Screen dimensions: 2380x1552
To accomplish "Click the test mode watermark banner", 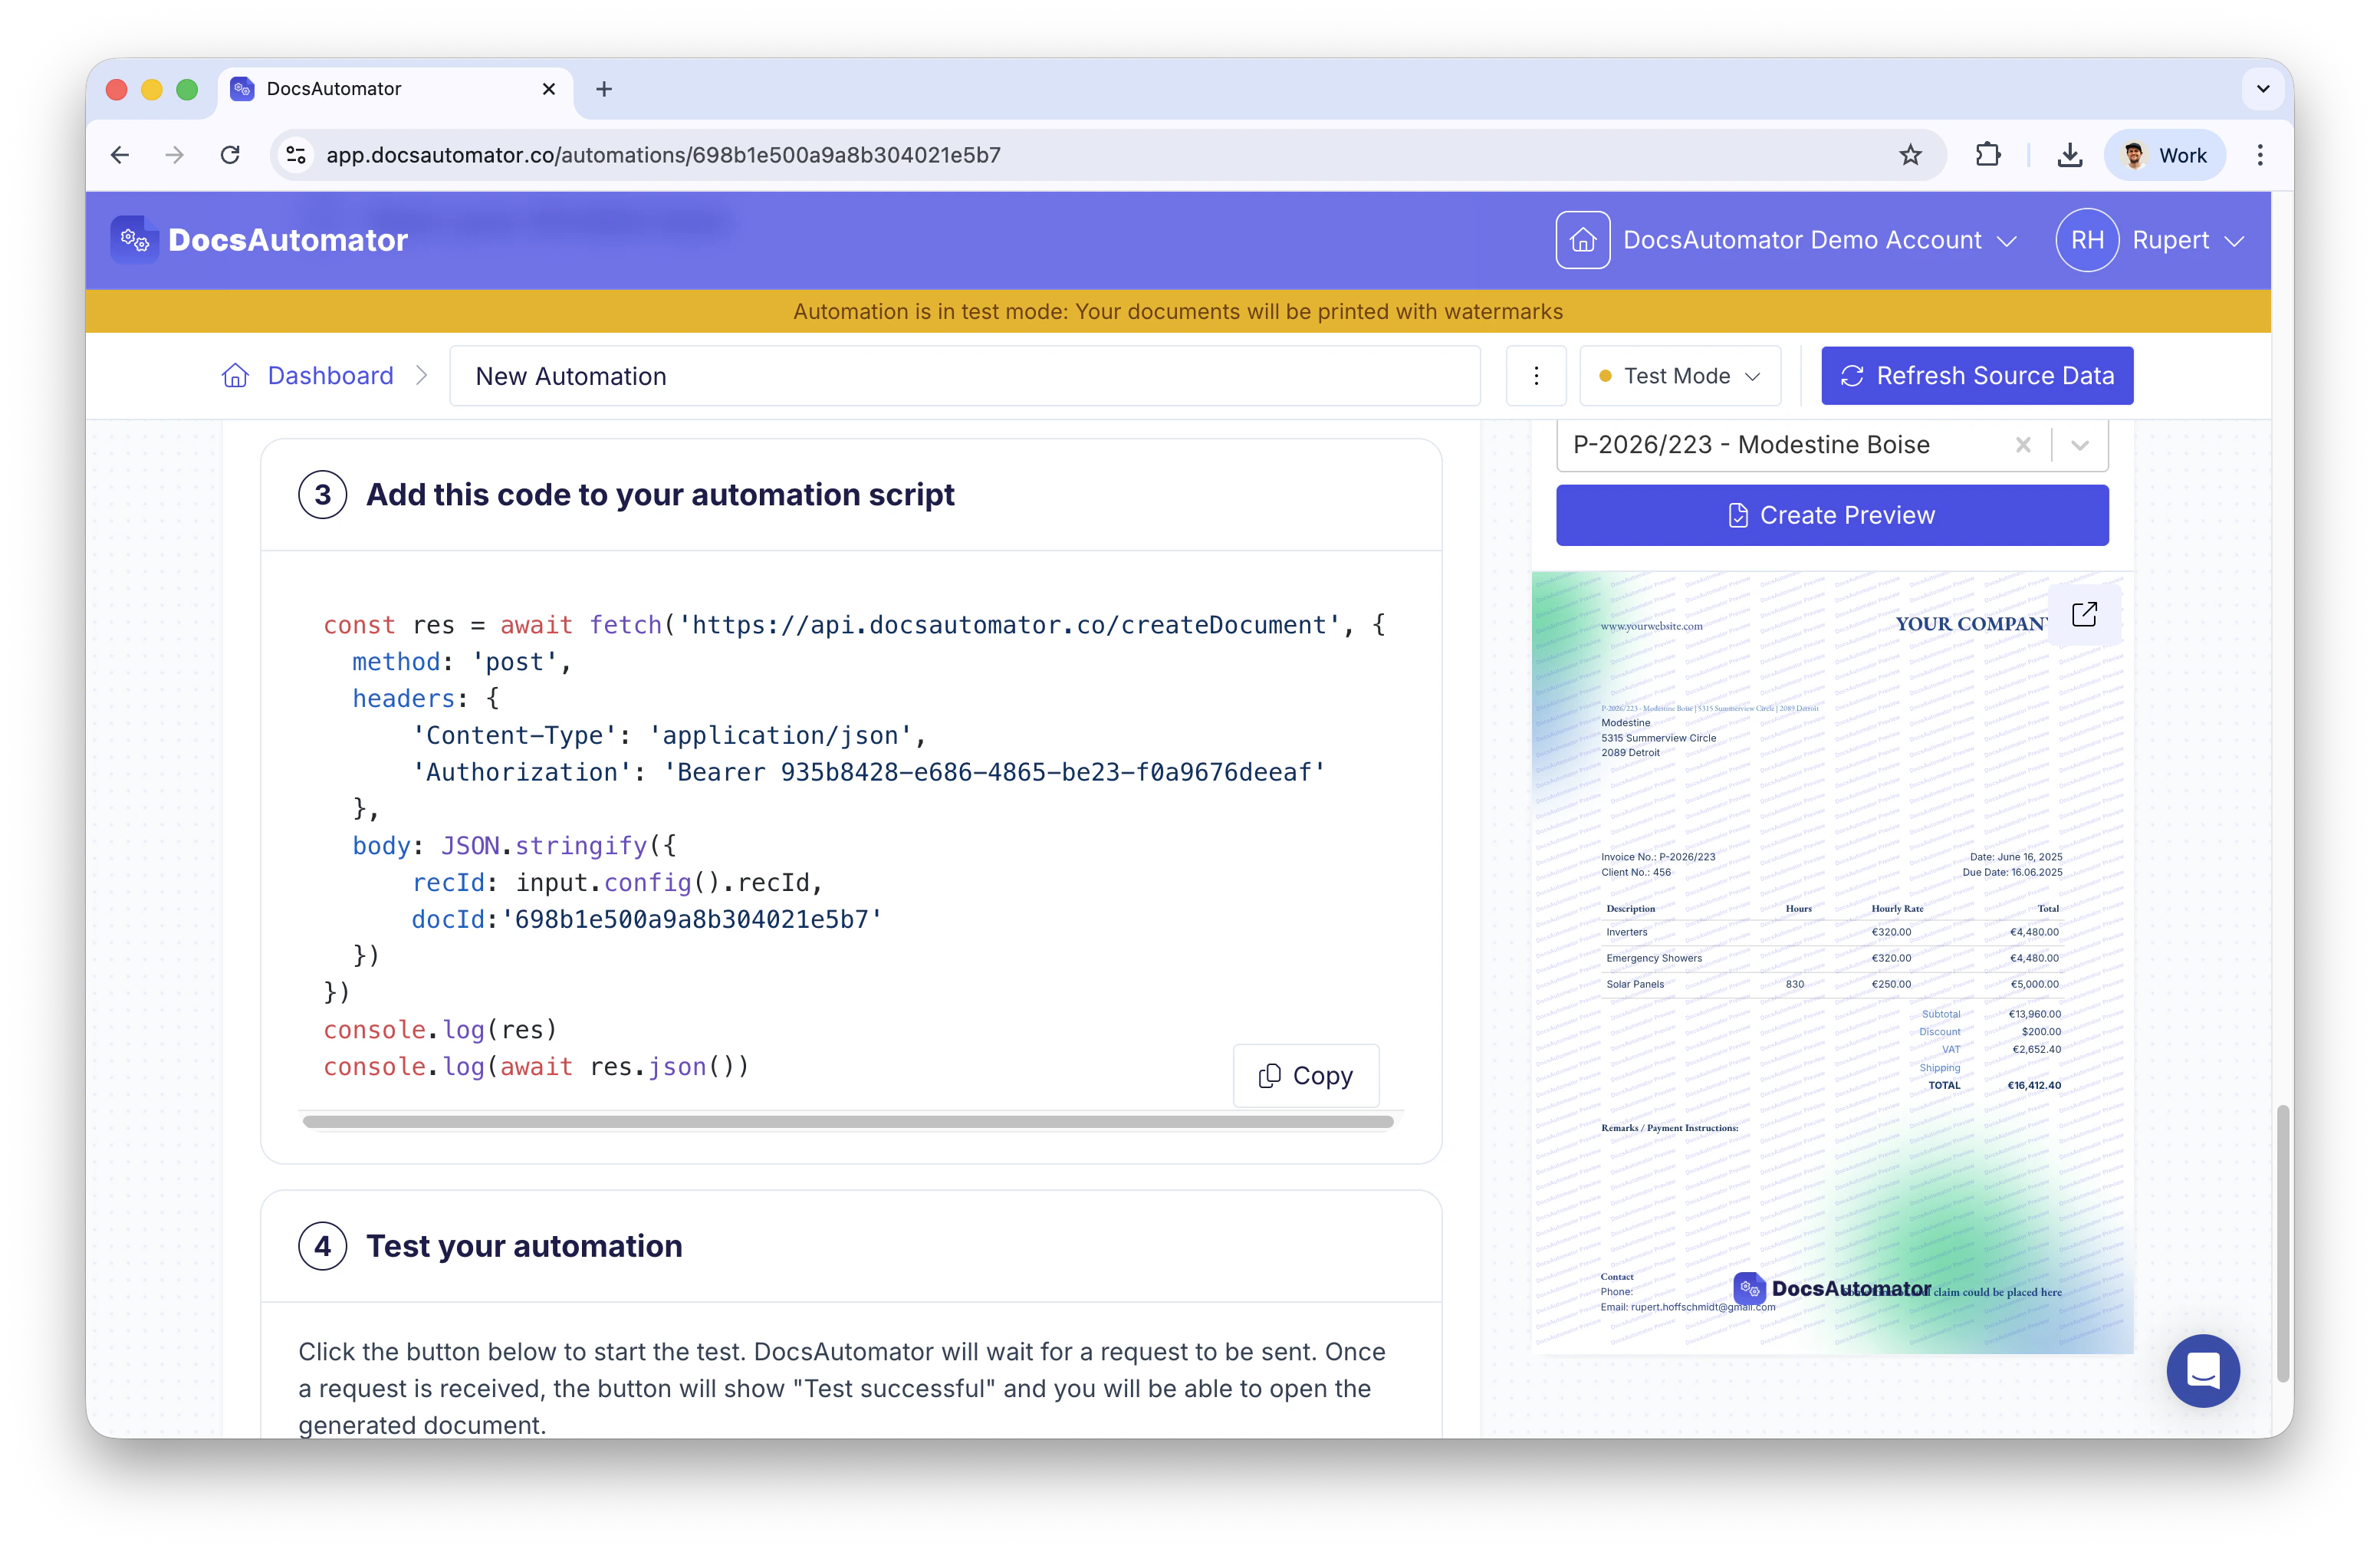I will [1178, 311].
